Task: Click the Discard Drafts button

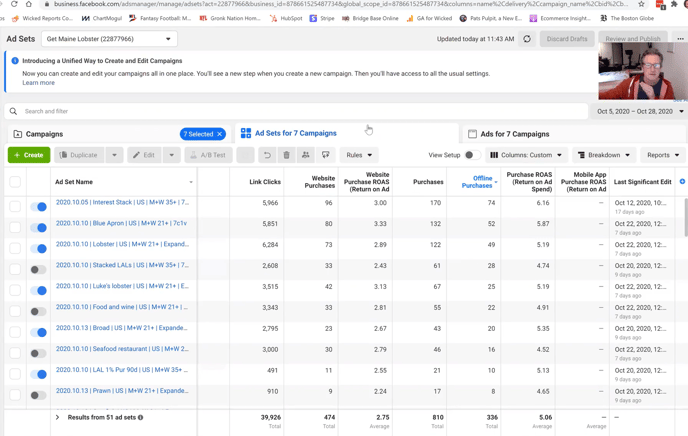Action: (x=567, y=39)
